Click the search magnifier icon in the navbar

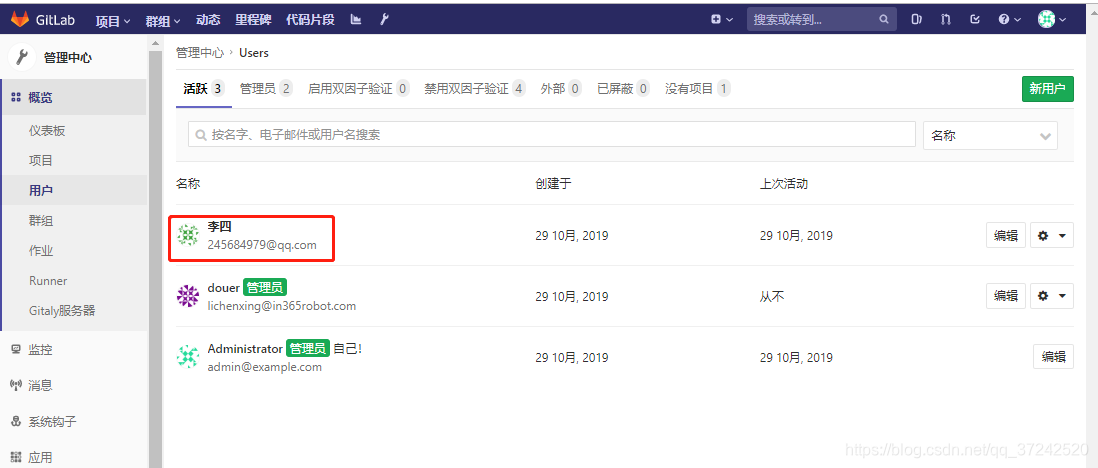(884, 20)
